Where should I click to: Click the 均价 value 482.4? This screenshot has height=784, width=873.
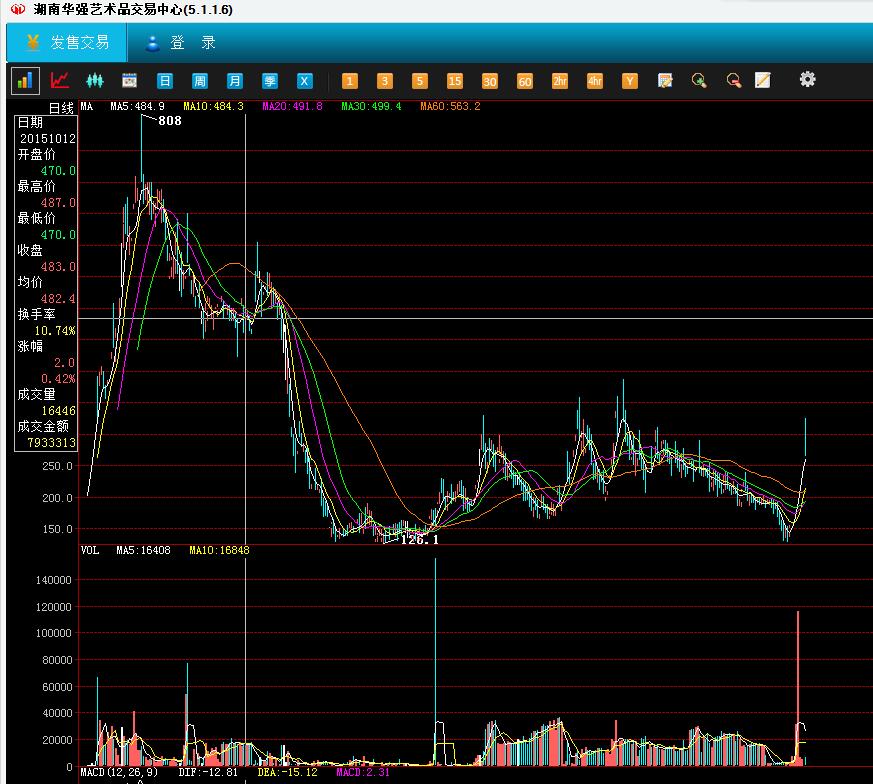[x=58, y=299]
